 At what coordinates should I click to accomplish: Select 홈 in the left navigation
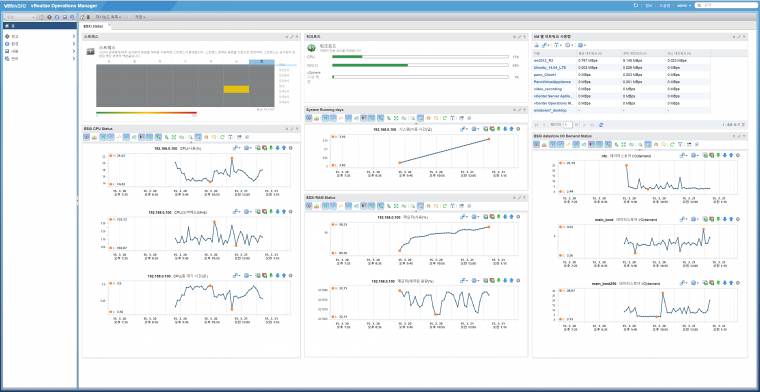pyautogui.click(x=39, y=25)
